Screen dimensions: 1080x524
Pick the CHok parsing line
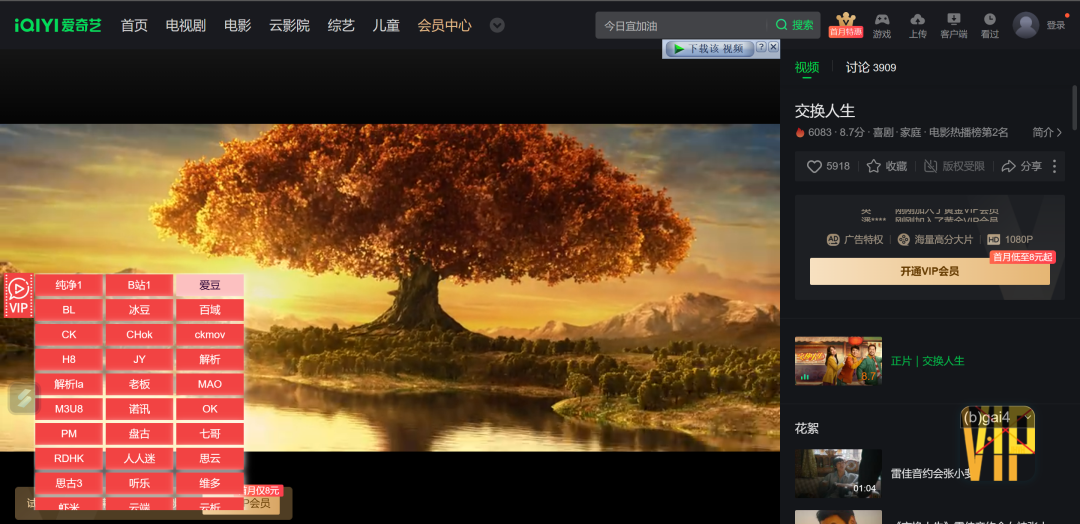pos(139,335)
